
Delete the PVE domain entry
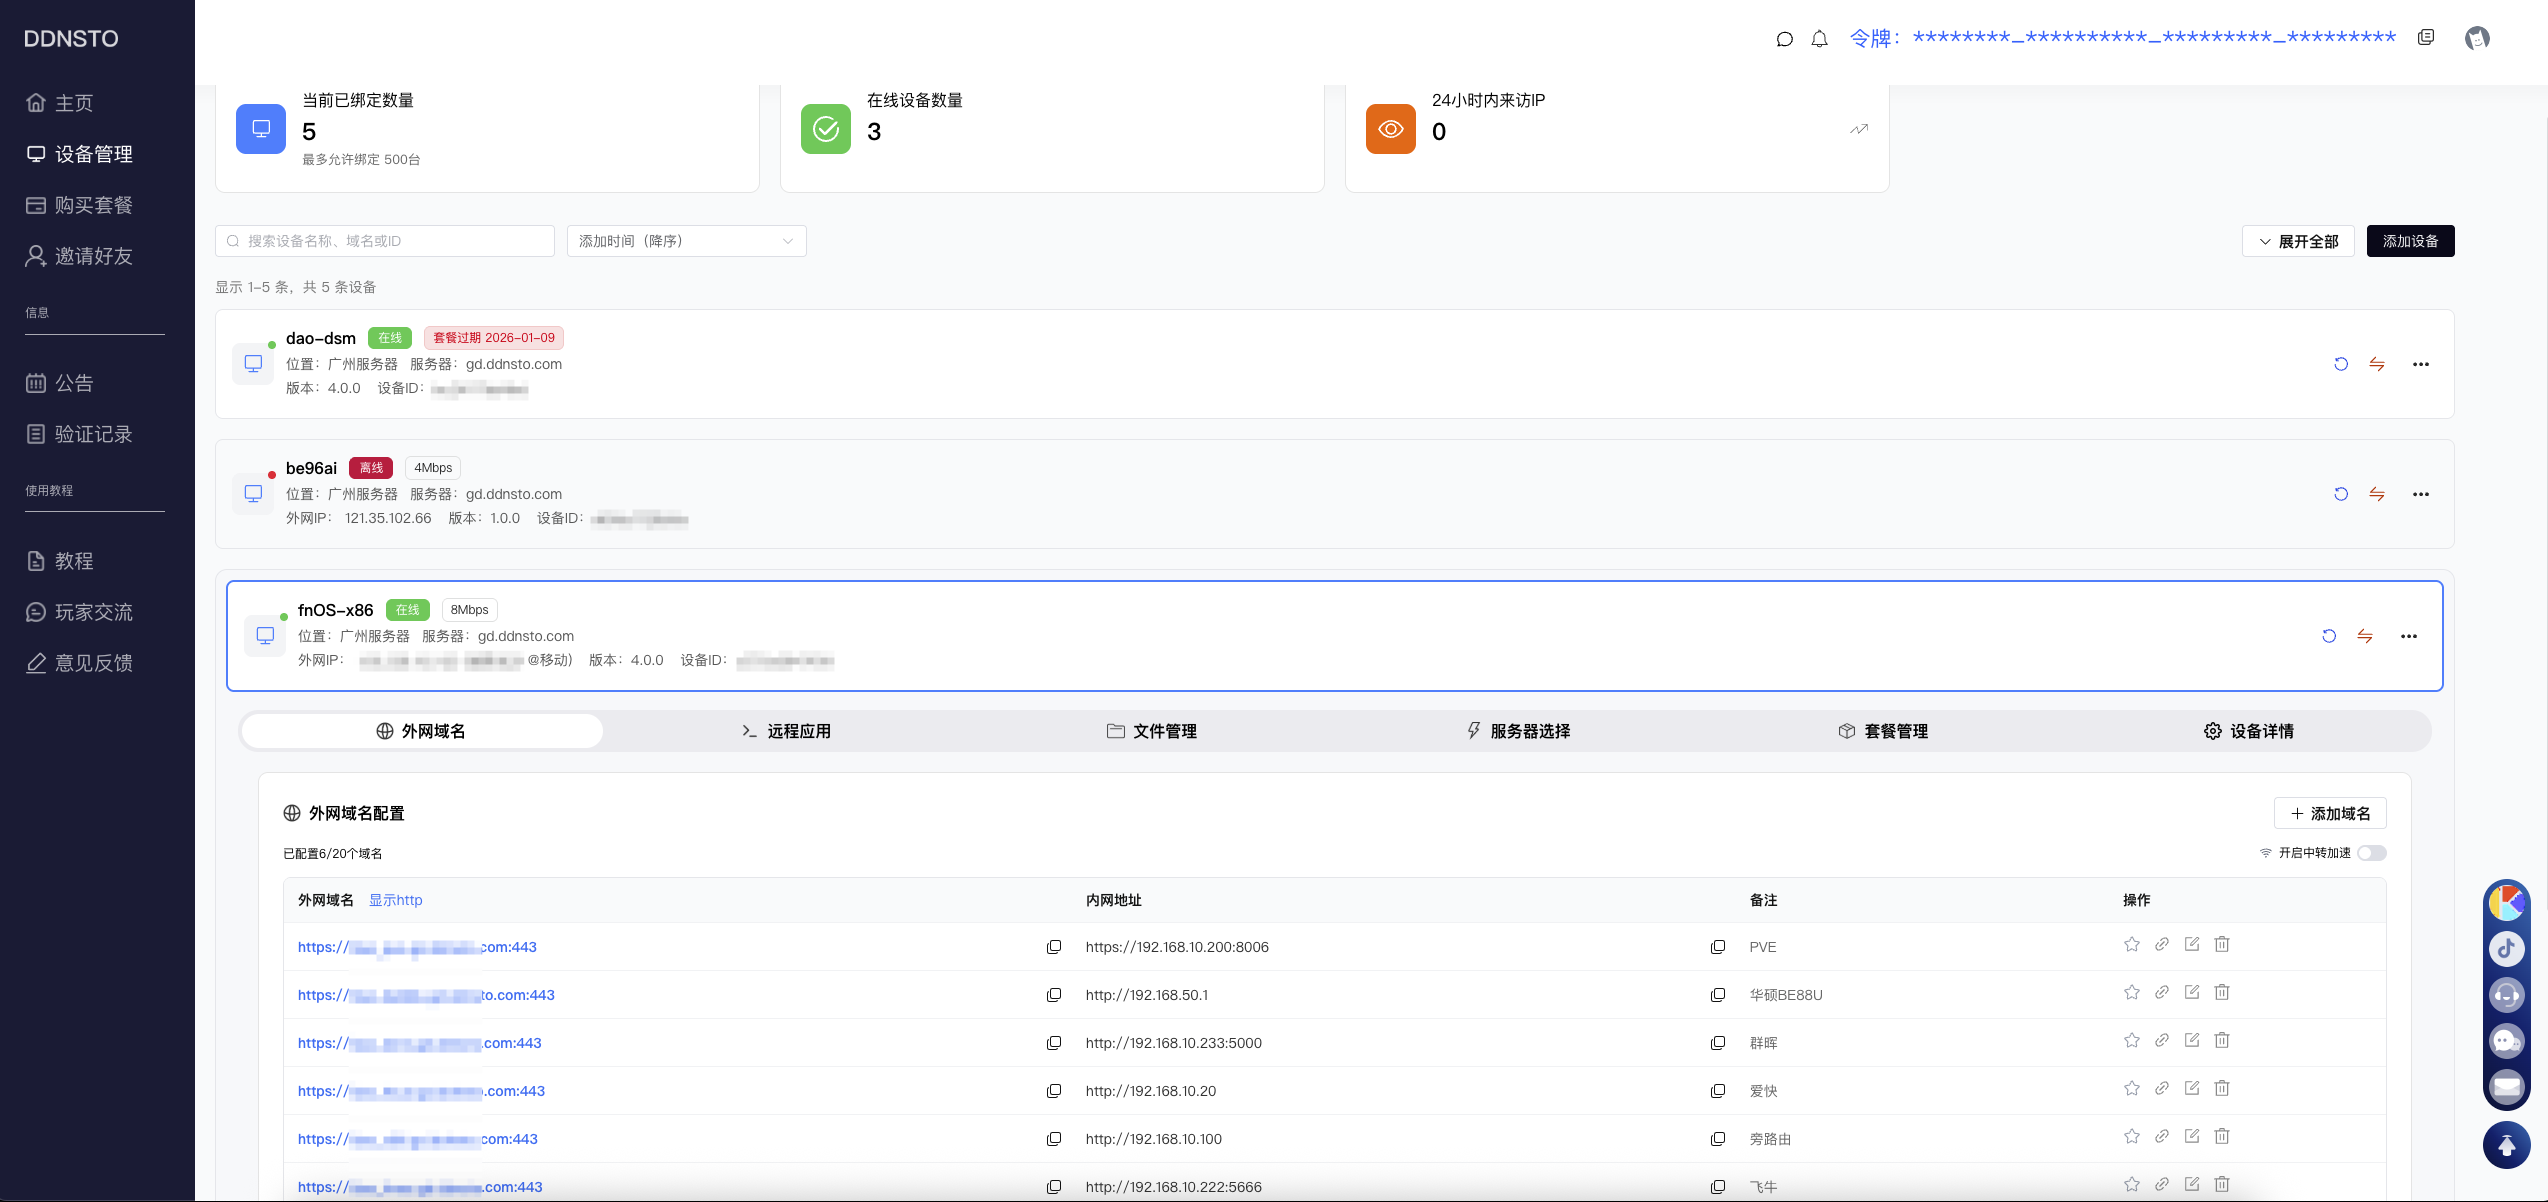point(2222,944)
